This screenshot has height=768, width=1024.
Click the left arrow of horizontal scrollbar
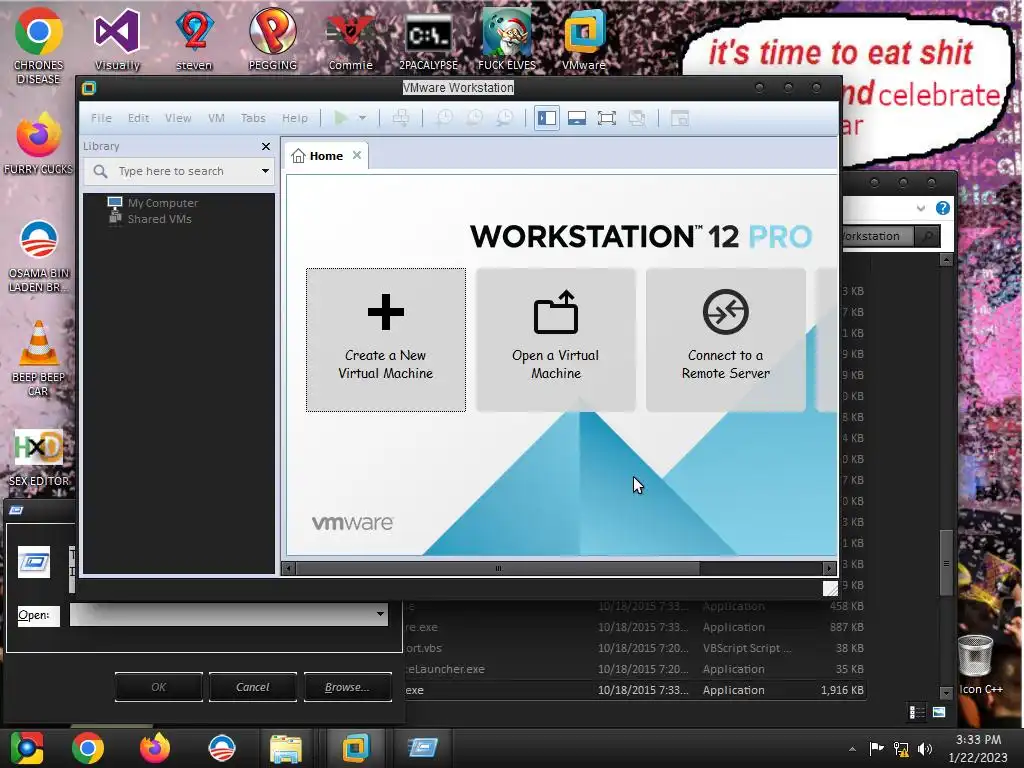pyautogui.click(x=289, y=568)
